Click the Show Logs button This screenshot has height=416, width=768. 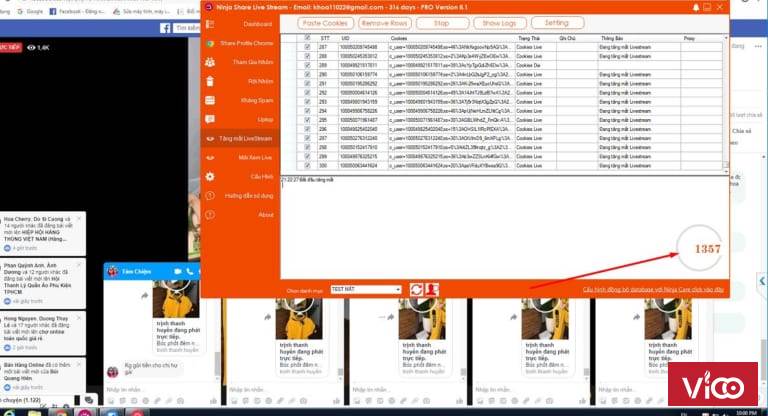click(500, 23)
